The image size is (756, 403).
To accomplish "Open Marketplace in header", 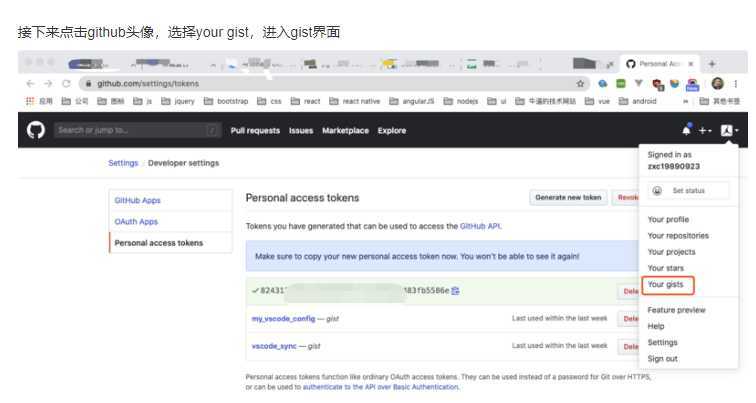I will click(345, 131).
